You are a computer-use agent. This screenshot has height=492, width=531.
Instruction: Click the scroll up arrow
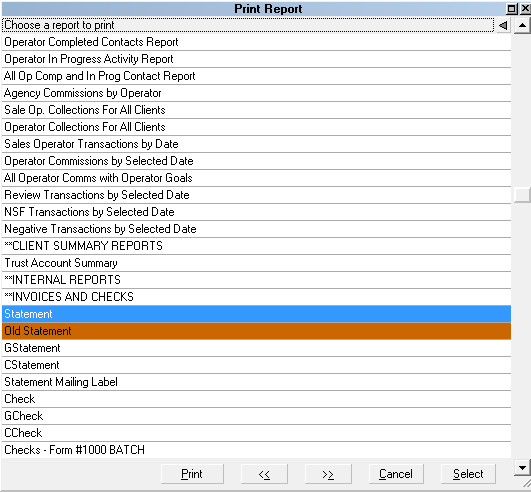[522, 25]
